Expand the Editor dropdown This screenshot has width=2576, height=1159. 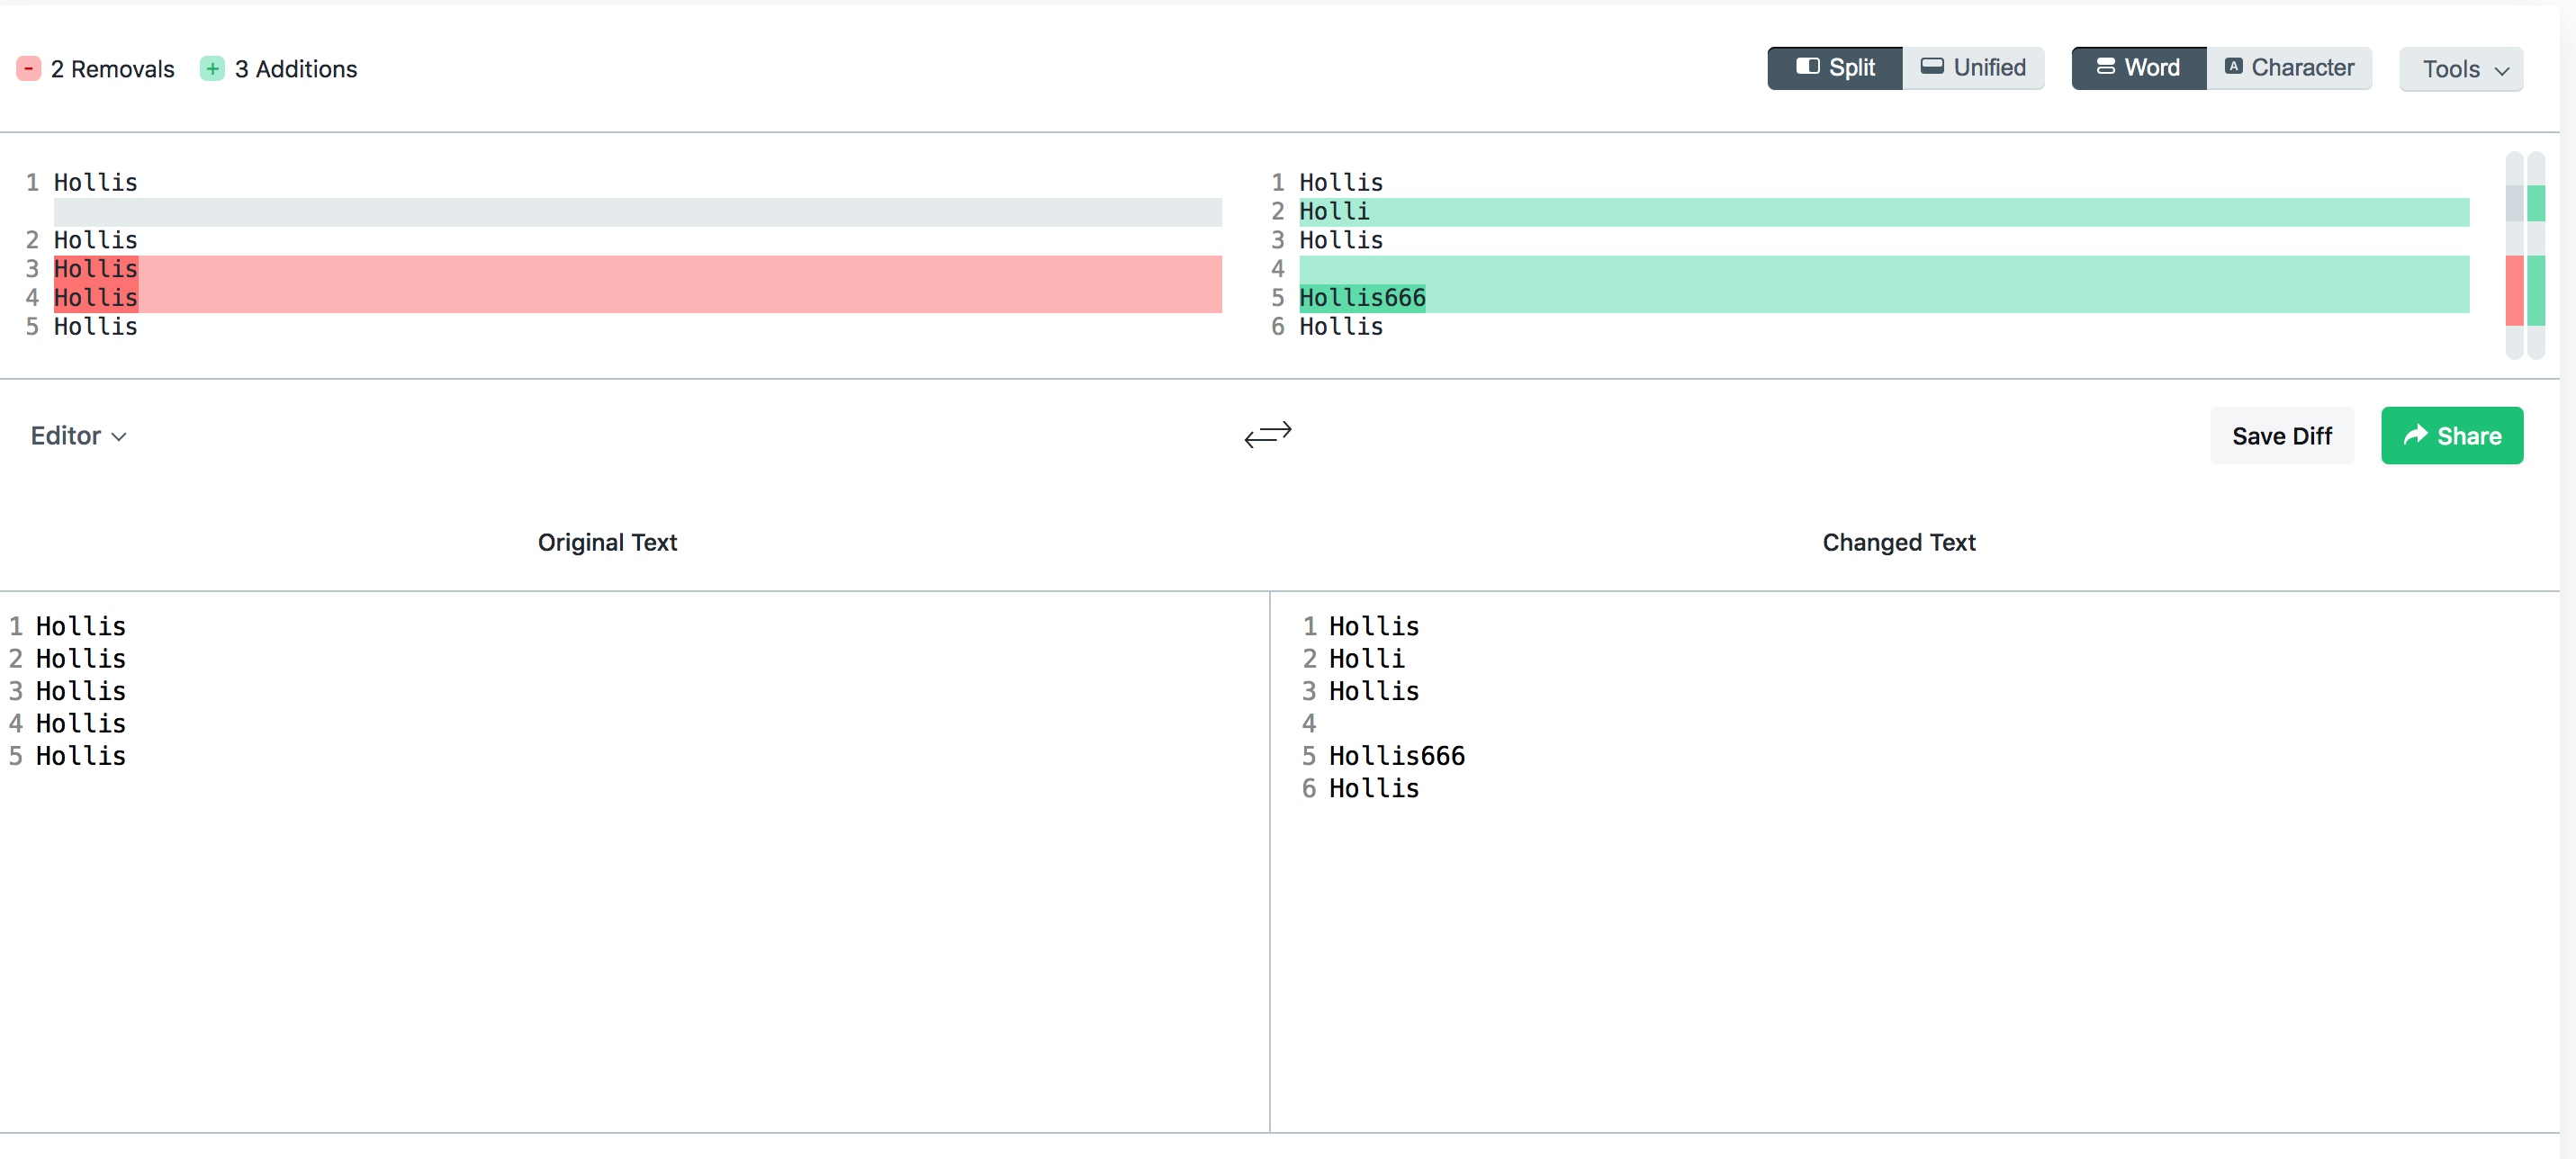coord(78,435)
